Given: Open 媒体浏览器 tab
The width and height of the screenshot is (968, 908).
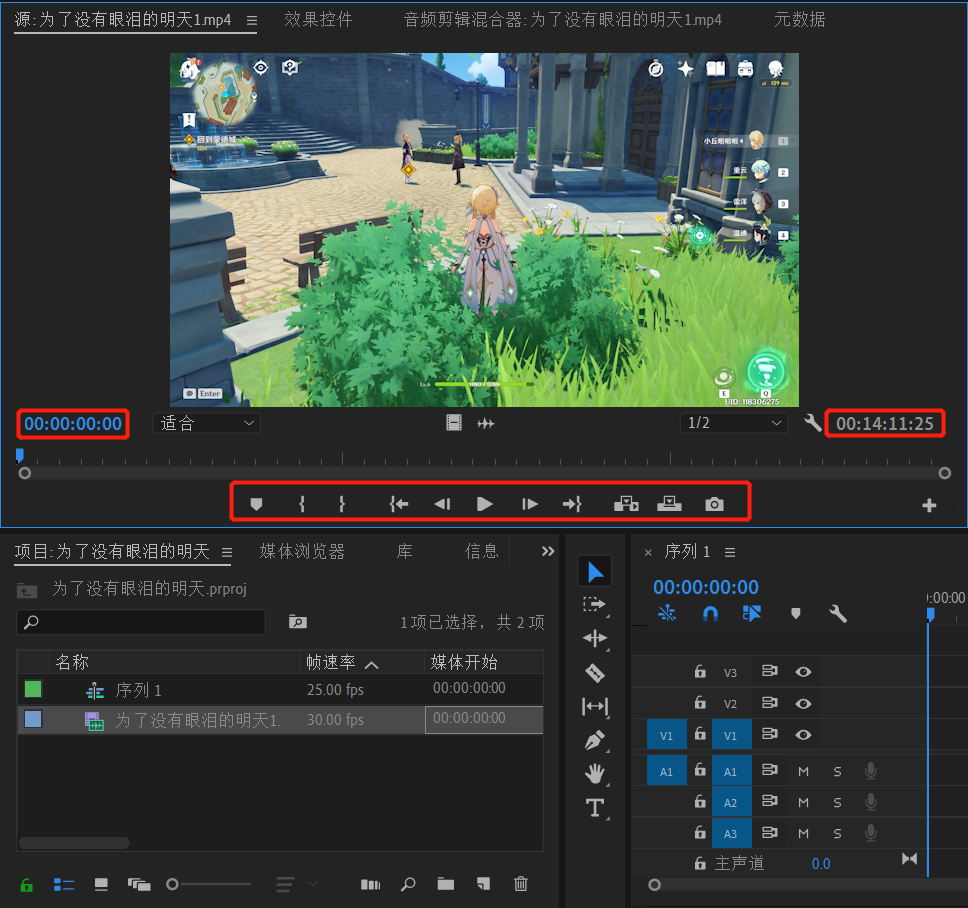Looking at the screenshot, I should 302,551.
